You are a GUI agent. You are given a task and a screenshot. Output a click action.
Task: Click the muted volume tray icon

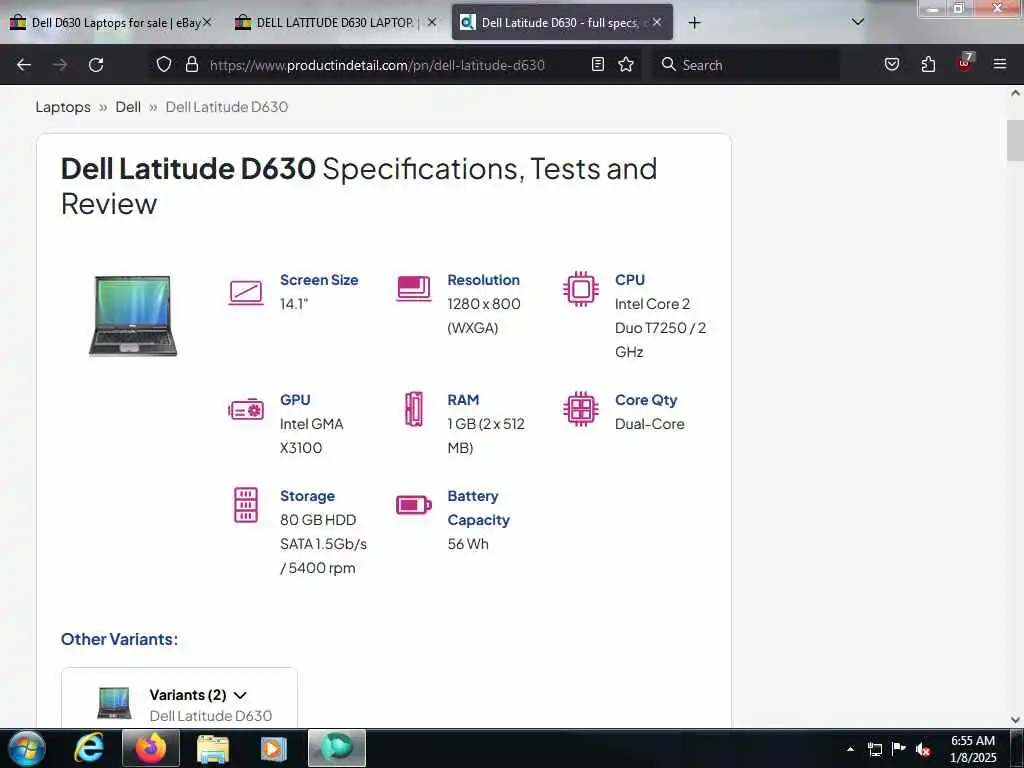point(923,749)
